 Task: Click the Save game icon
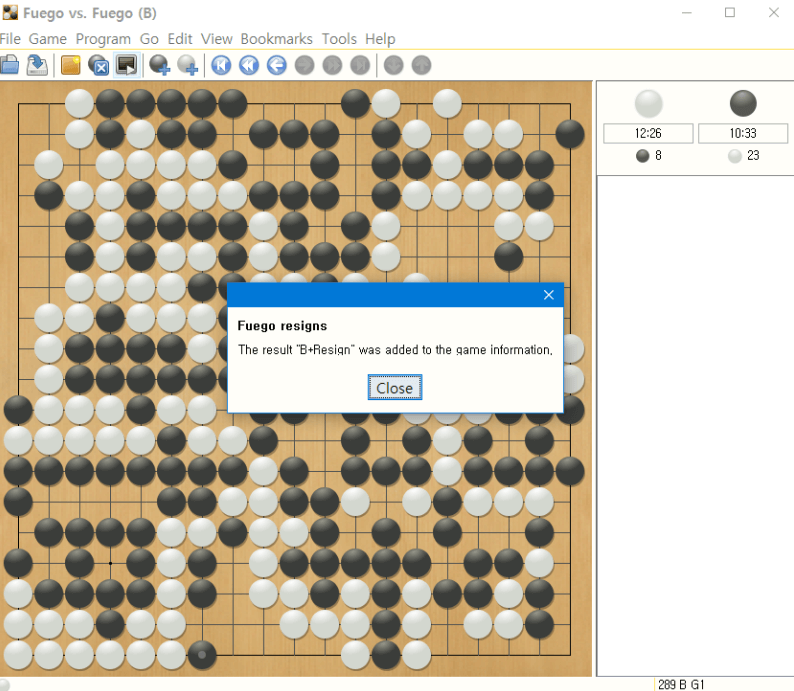(x=37, y=65)
